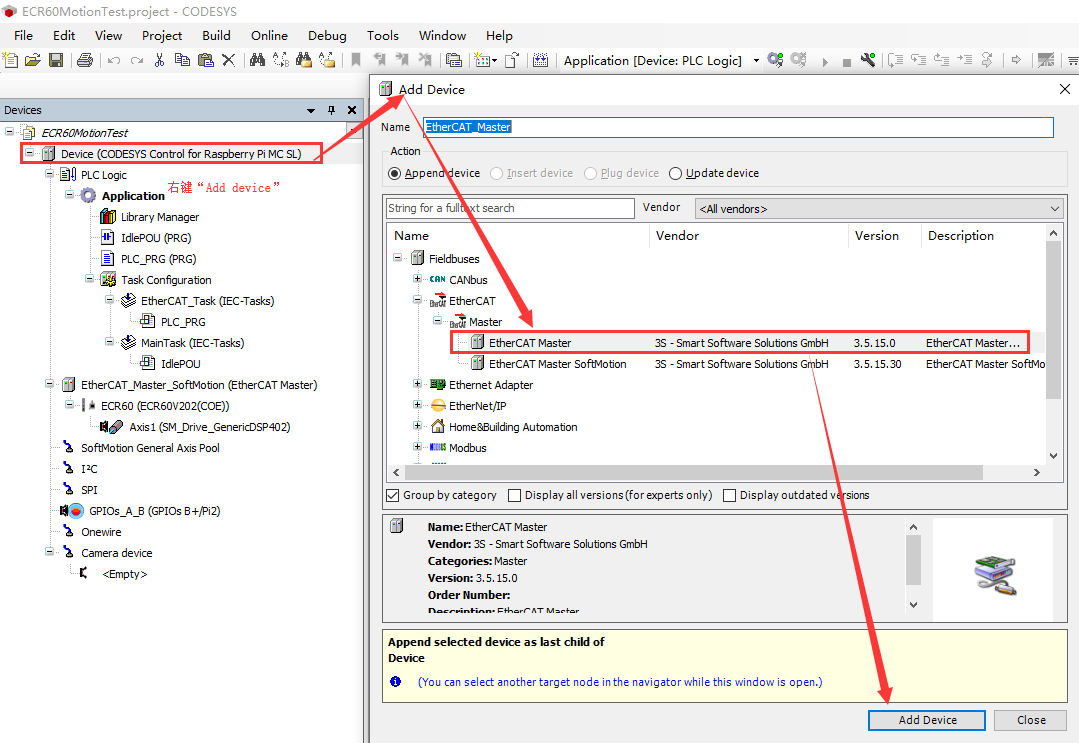
Task: Select Axis1 SM_Drive_GenericDSP402 node
Action: (209, 427)
